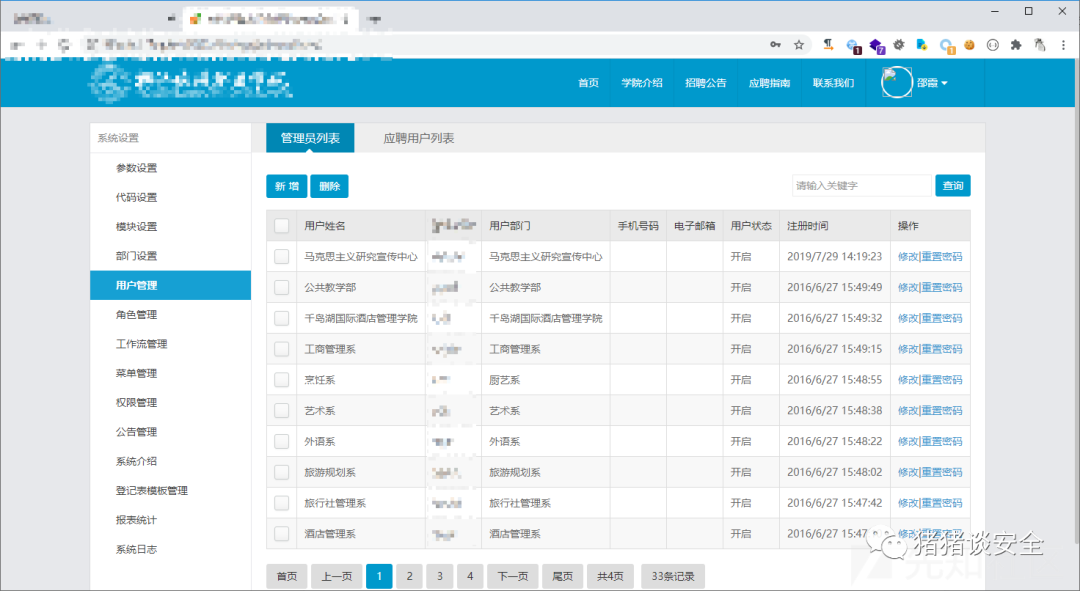Click the user avatar circle in header
The image size is (1080, 591).
[896, 83]
